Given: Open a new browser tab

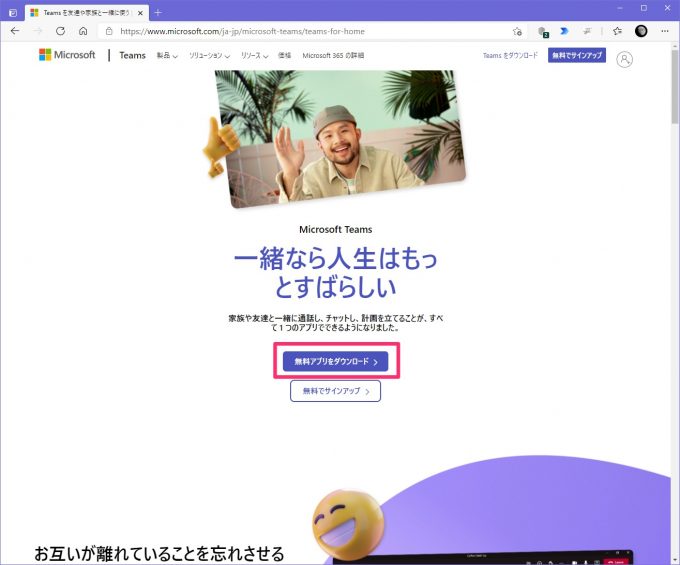Looking at the screenshot, I should pos(158,13).
